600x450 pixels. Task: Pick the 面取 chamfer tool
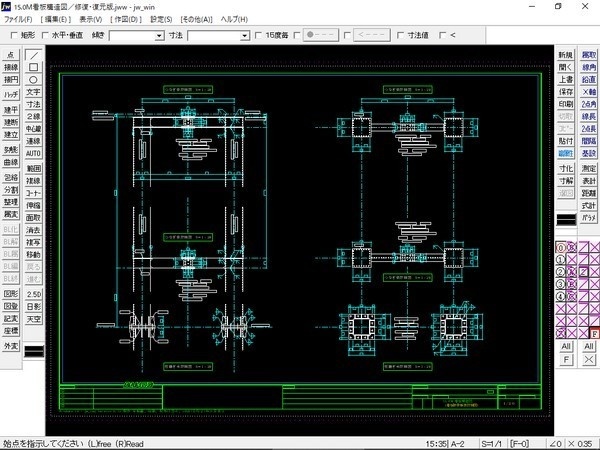click(34, 217)
